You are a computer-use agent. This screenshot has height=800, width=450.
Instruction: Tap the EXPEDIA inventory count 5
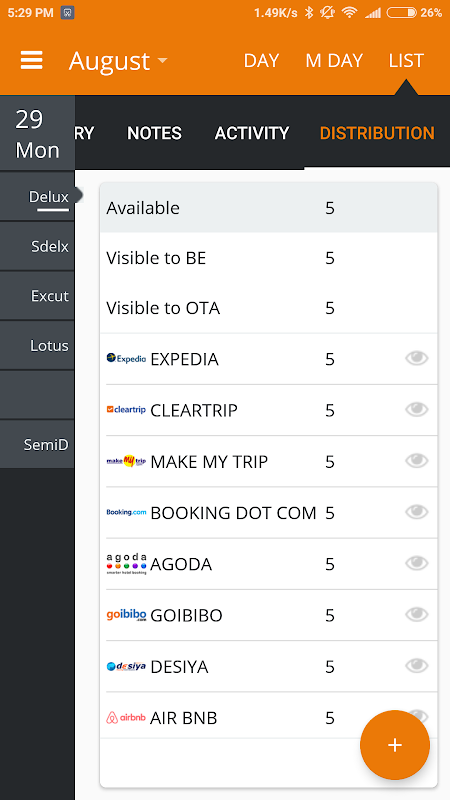tap(330, 359)
